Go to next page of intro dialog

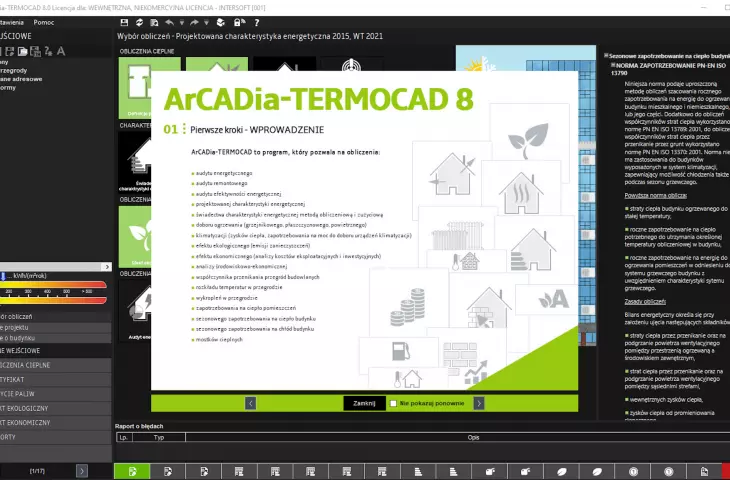pyautogui.click(x=479, y=403)
